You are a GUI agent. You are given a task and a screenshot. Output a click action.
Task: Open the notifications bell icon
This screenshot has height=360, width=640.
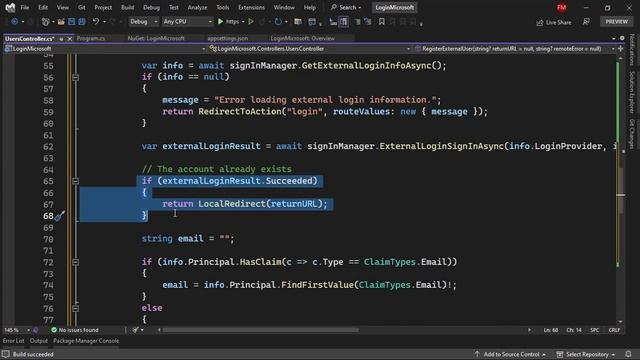tap(628, 354)
